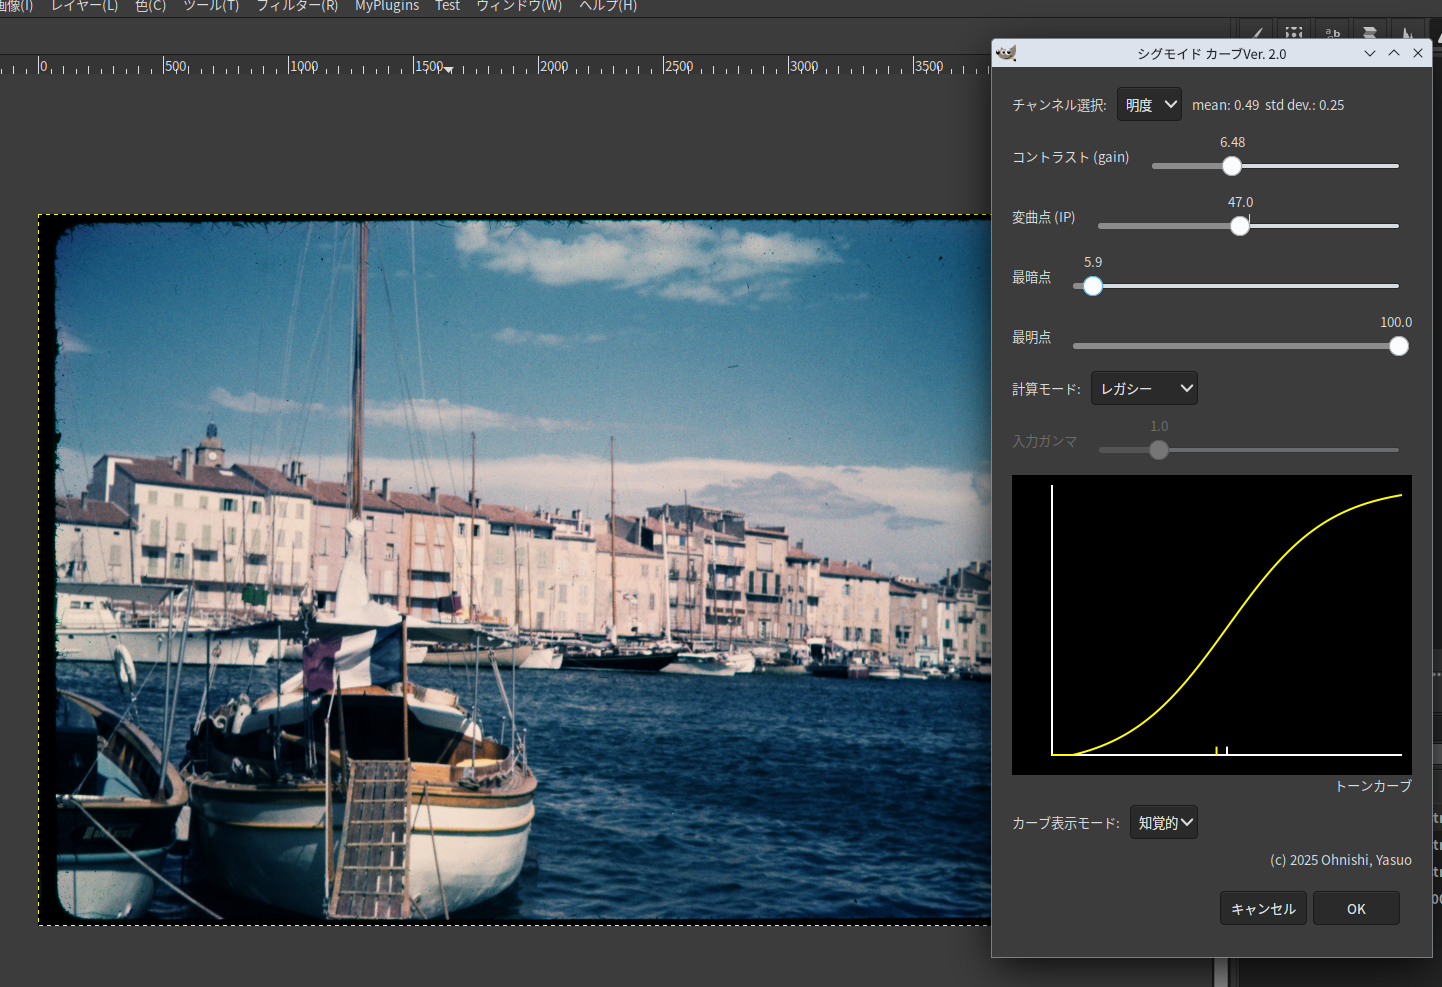Open the フィルター(R) menu
Screen dimensions: 1442x987
point(297,6)
